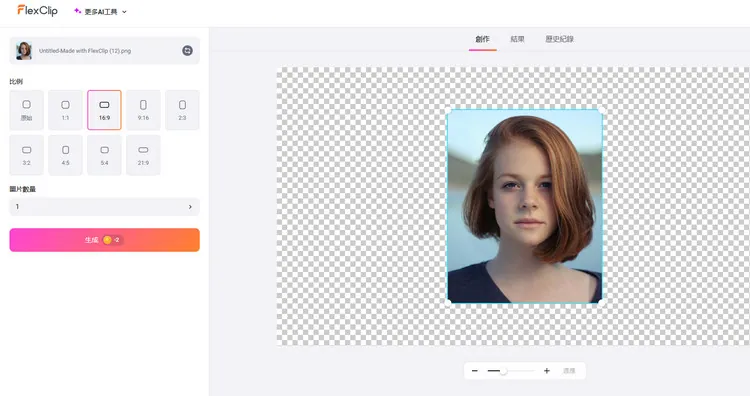Click the replace image swap icon
Image resolution: width=750 pixels, height=396 pixels.
tap(188, 50)
